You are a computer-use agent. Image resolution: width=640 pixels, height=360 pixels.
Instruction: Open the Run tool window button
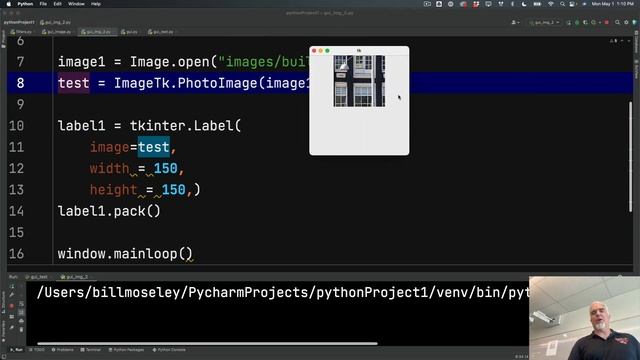(x=16, y=350)
